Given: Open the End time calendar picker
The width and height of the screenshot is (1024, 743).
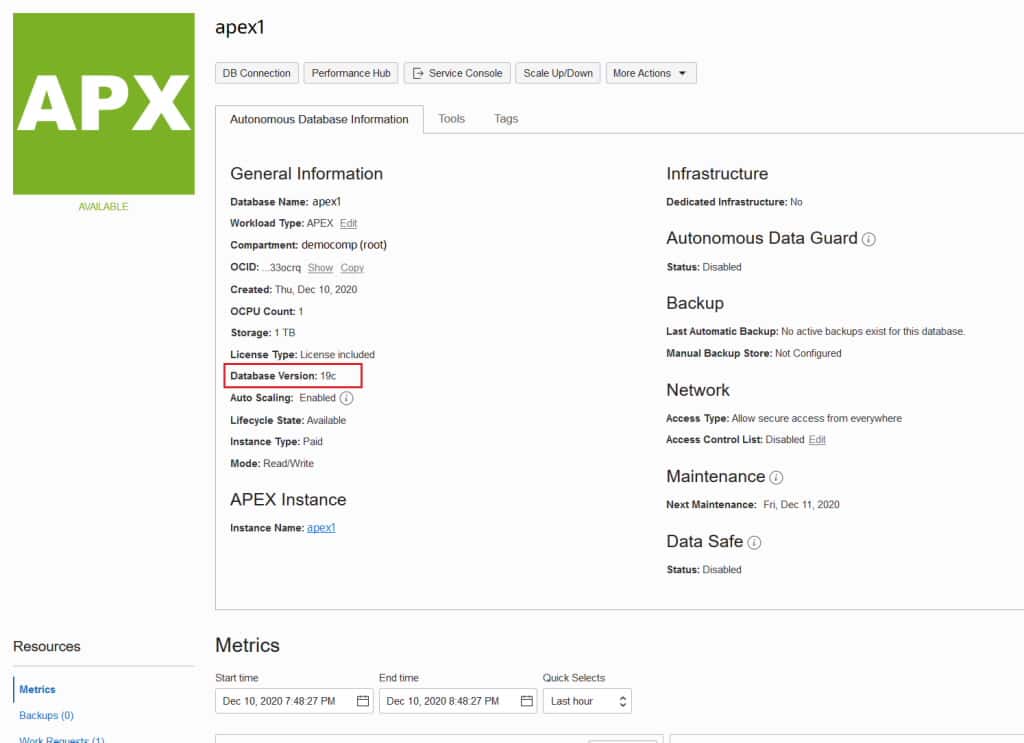Looking at the screenshot, I should point(527,701).
